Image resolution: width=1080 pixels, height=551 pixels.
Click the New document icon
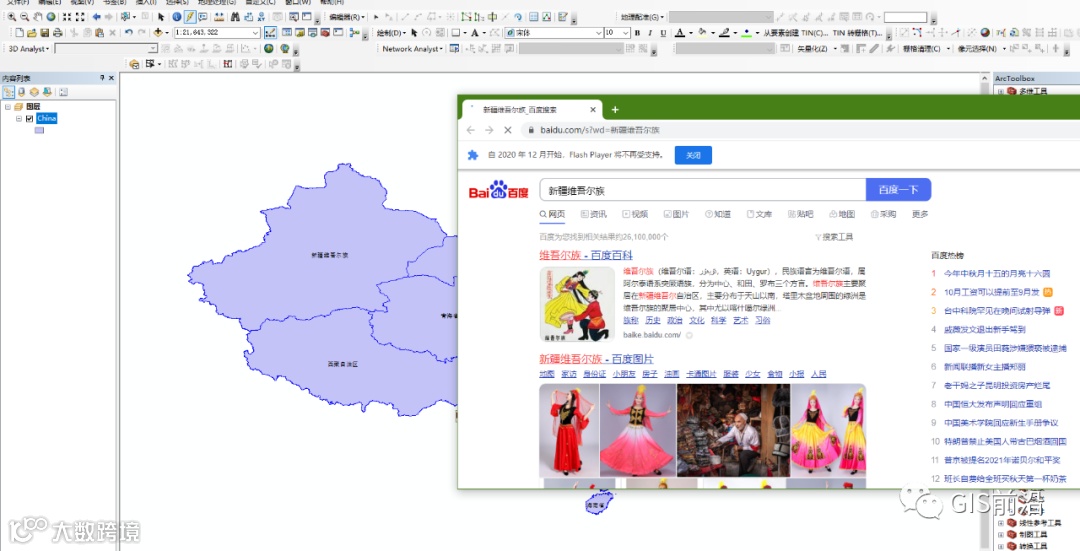(19, 32)
